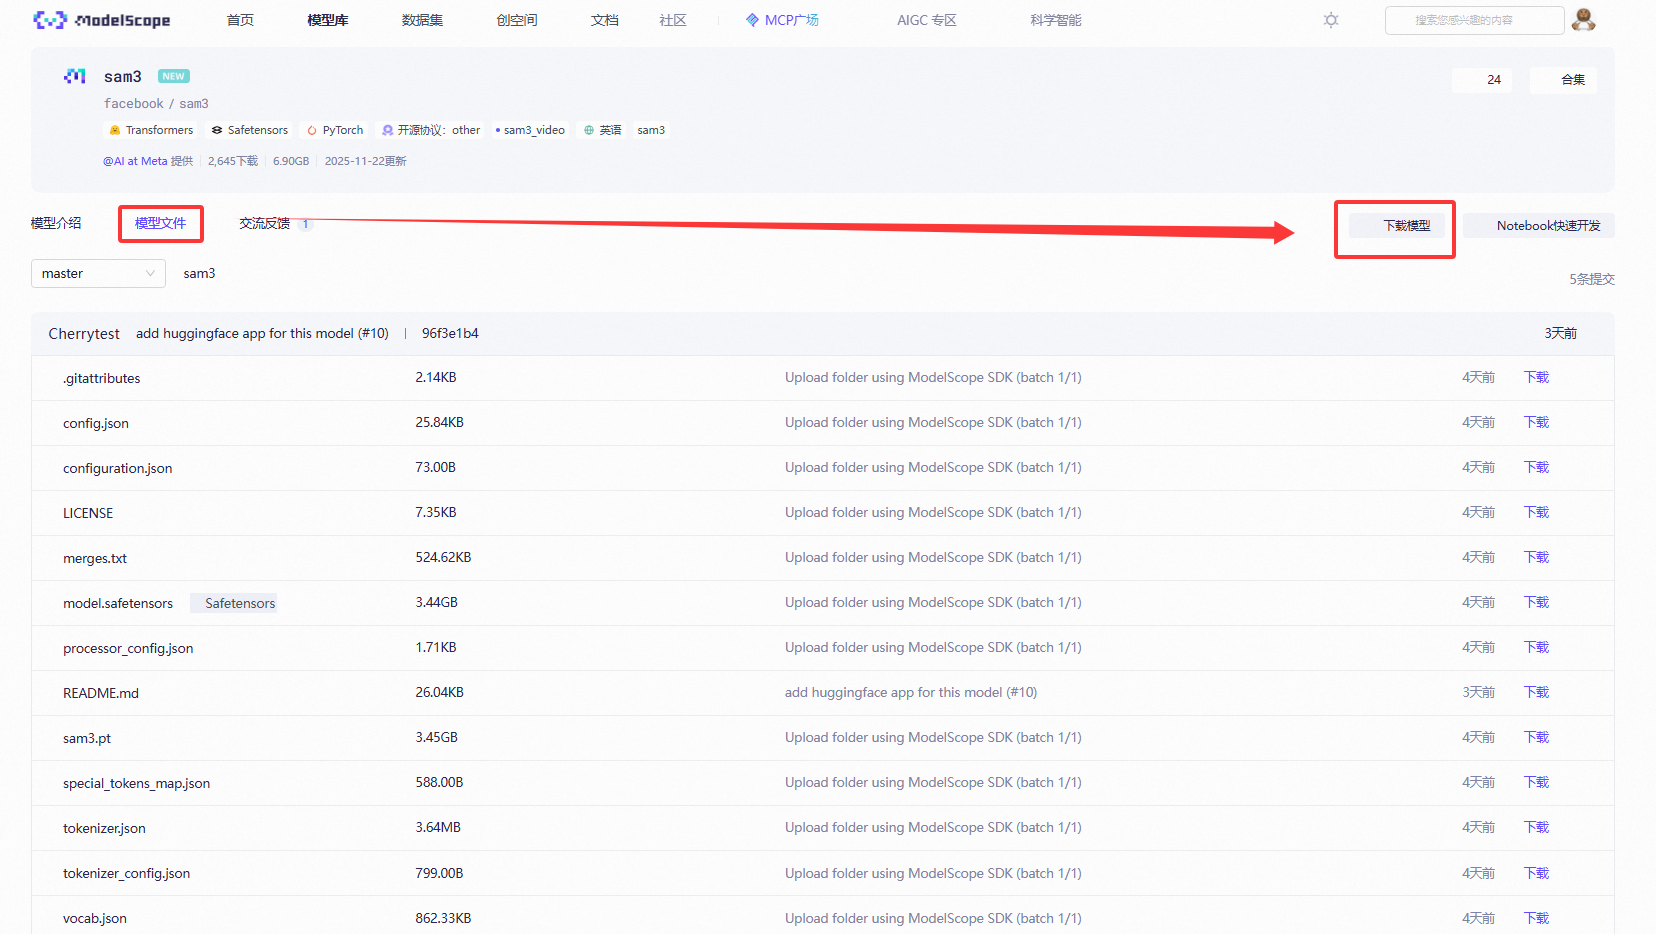
Task: Click the NEW badge next to sam3
Action: 174,76
